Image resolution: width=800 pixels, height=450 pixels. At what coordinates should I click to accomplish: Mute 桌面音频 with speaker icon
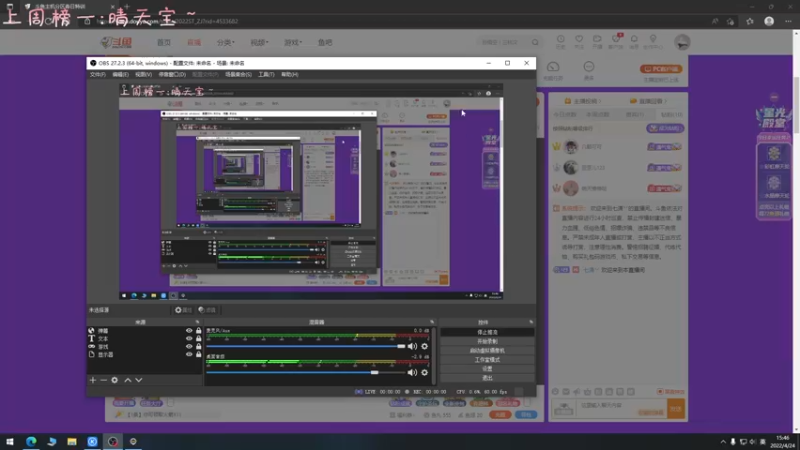(x=412, y=372)
